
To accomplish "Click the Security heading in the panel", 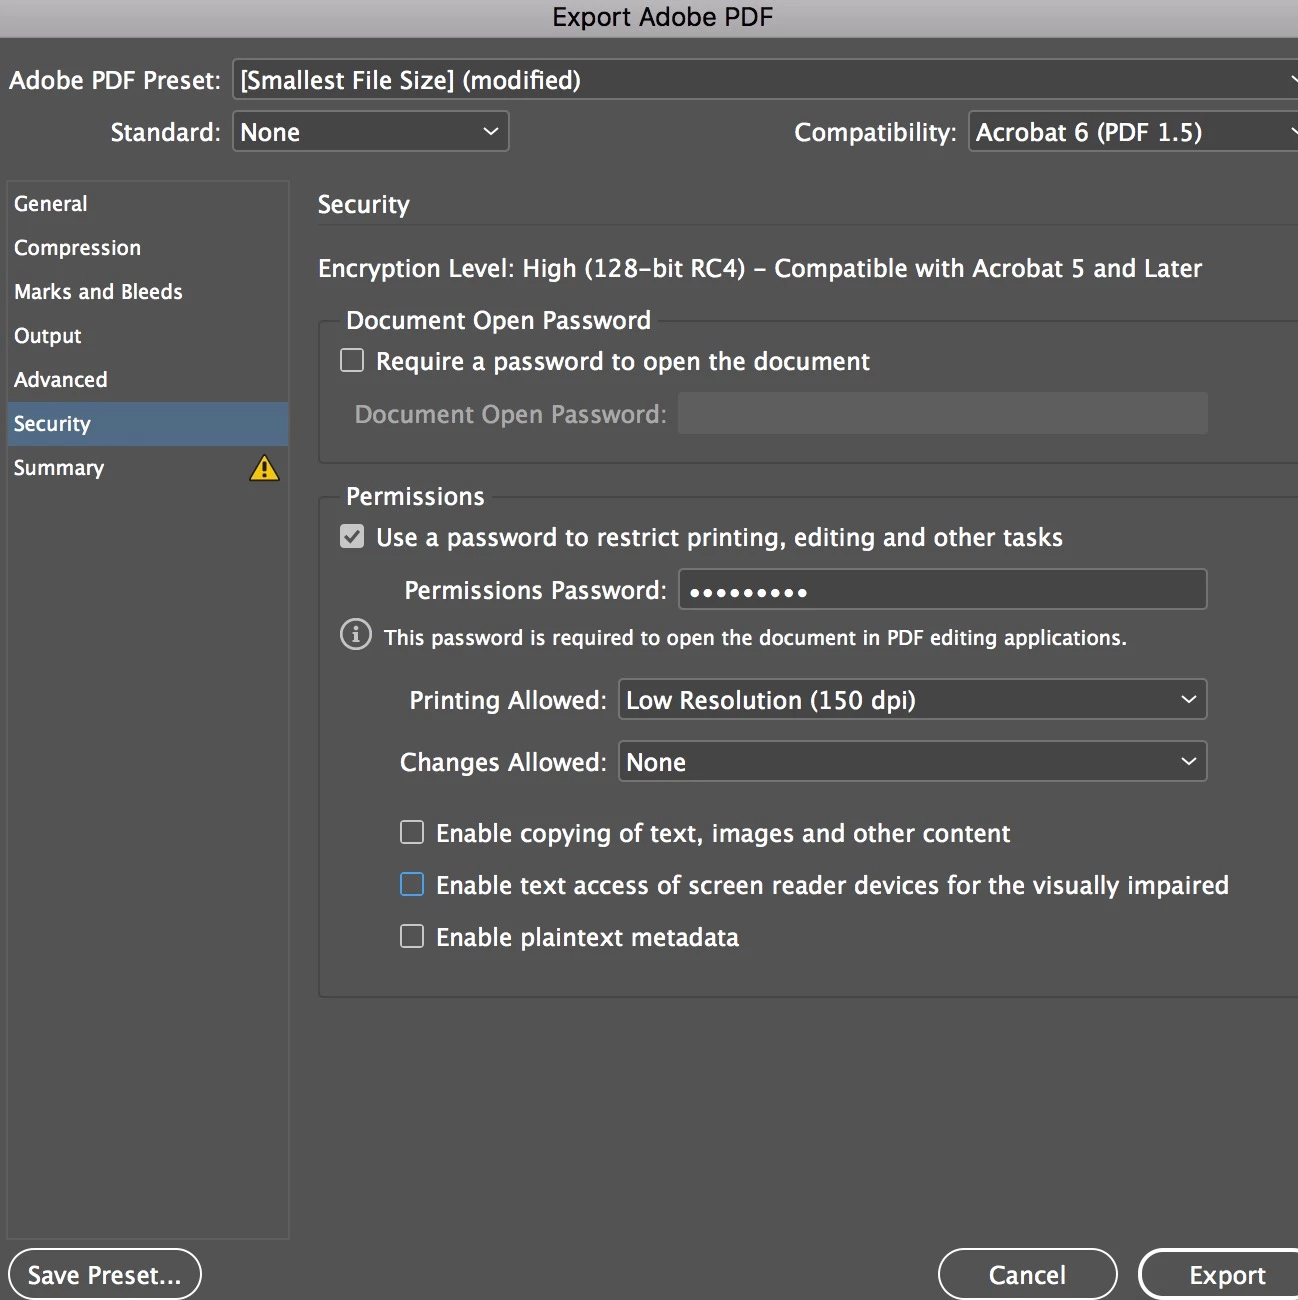I will (x=364, y=204).
